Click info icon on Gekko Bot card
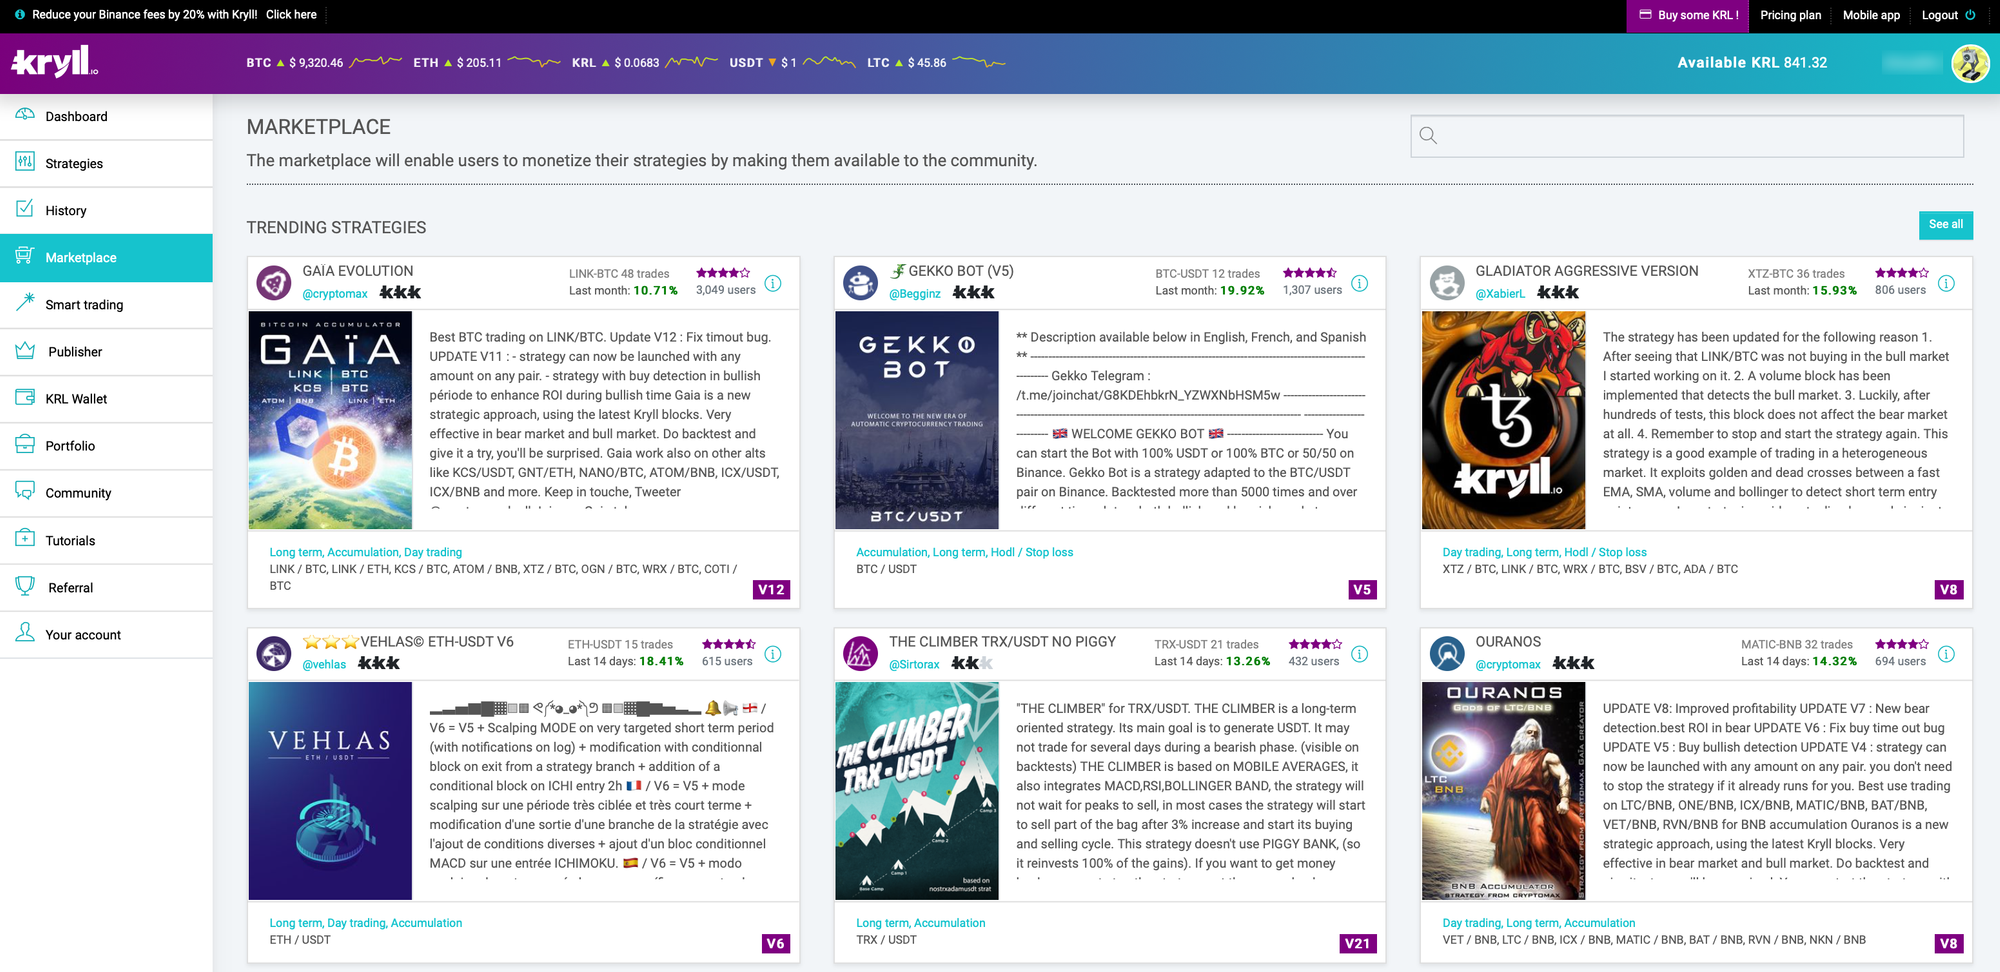Screen dimensions: 2000x972 click(x=1360, y=284)
